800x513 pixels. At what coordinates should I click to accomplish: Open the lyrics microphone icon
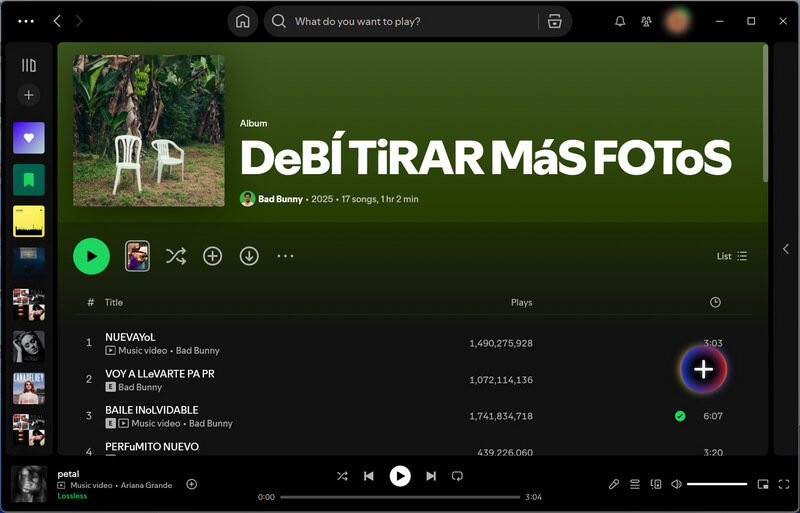(614, 484)
